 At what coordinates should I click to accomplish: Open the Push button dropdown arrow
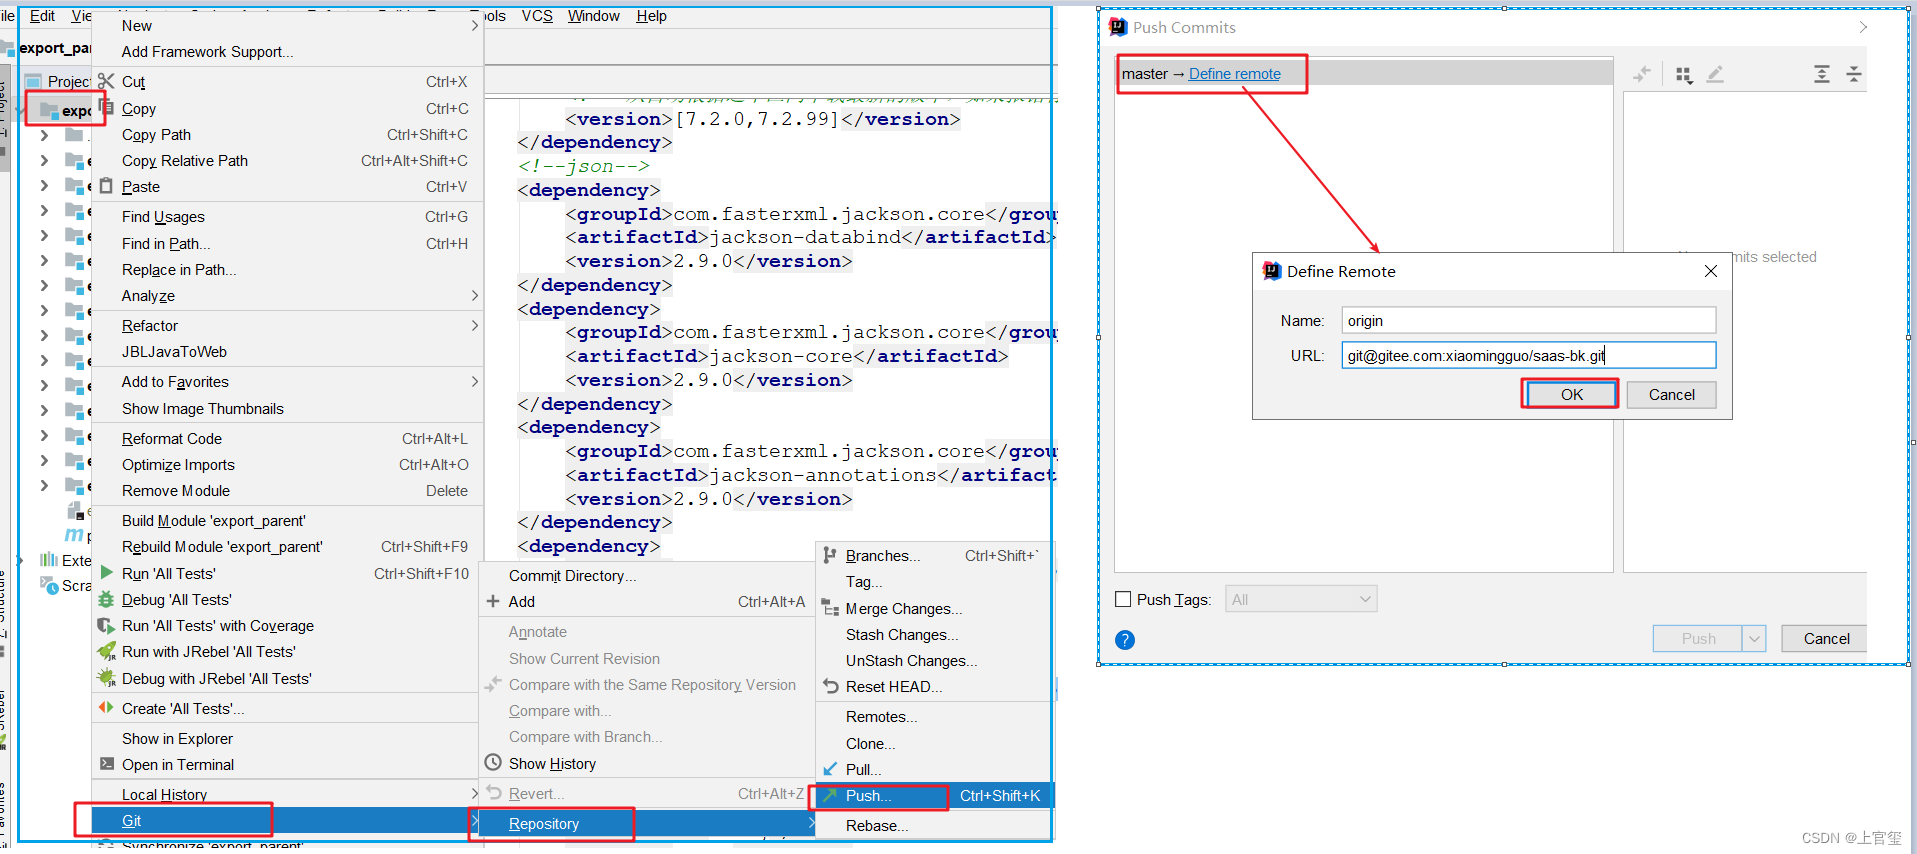tap(1754, 639)
